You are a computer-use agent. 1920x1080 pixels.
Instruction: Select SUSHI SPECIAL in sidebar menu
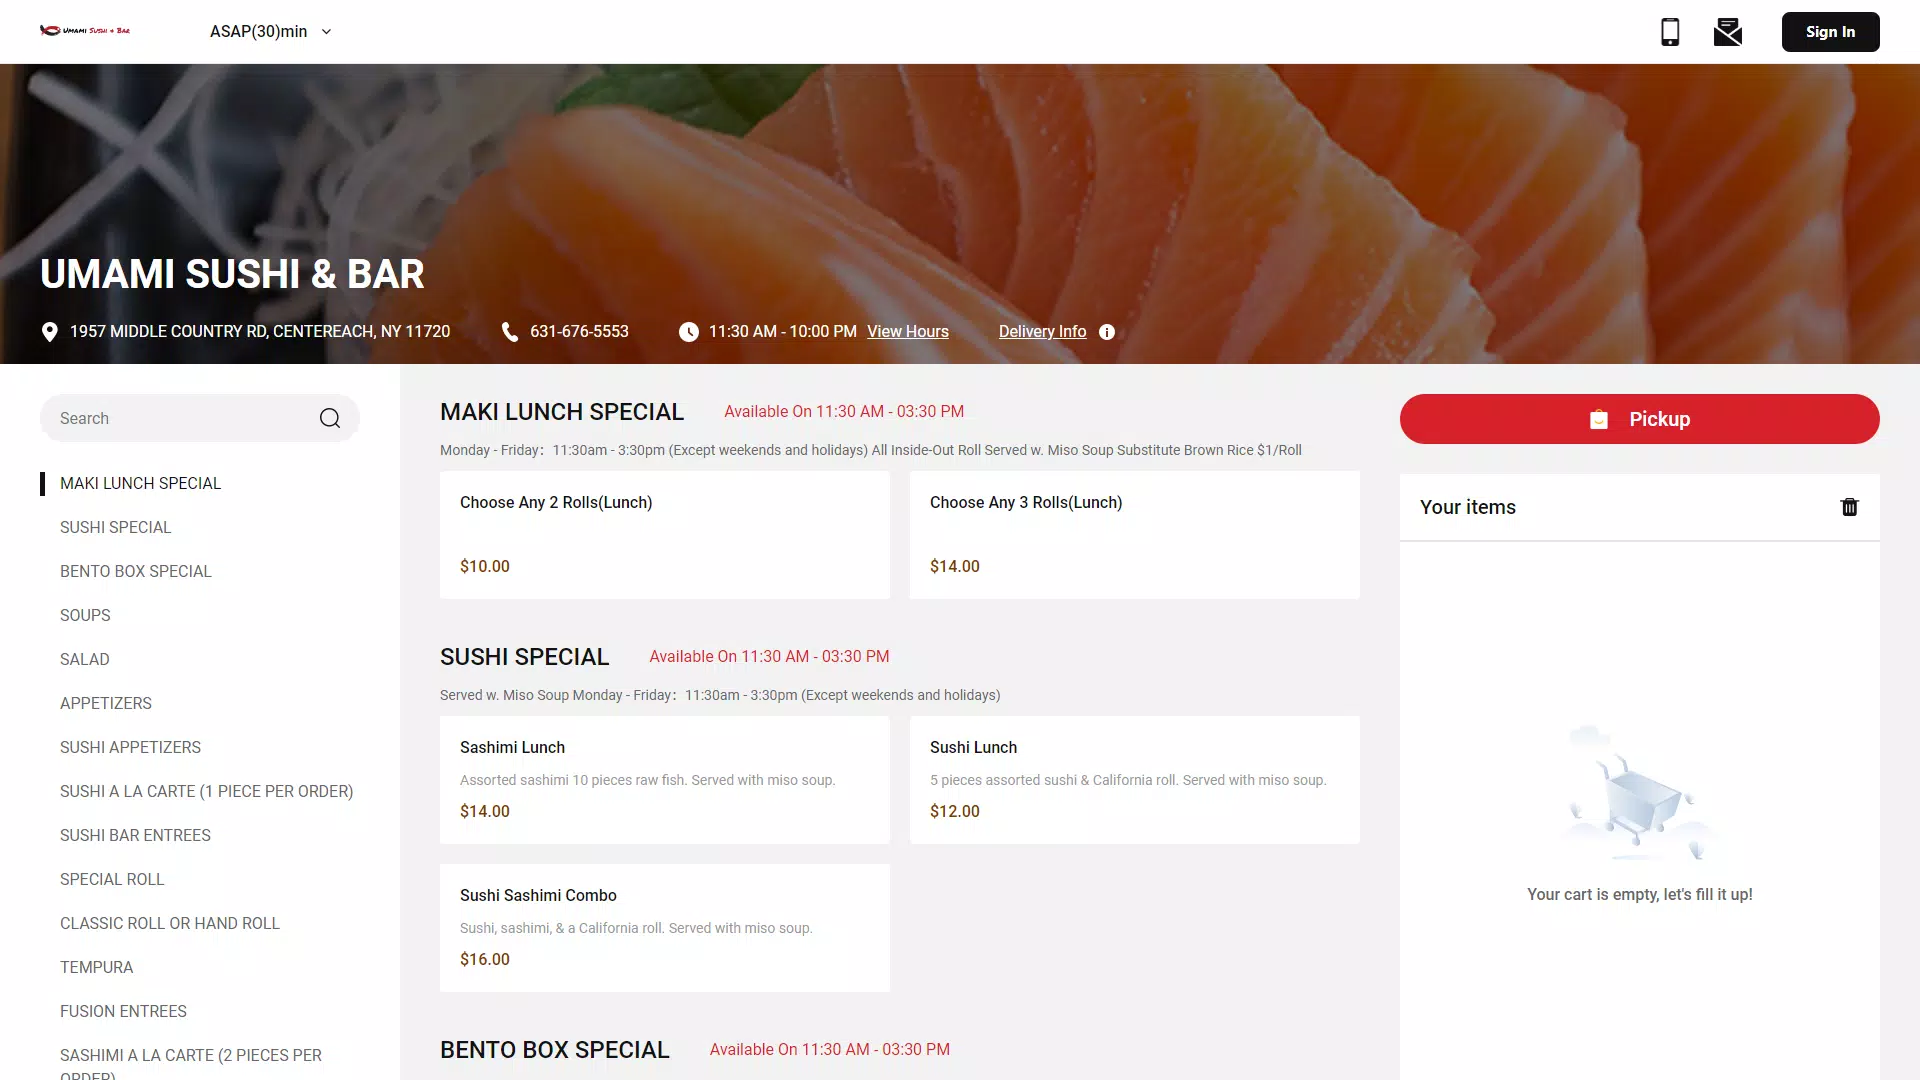[115, 527]
